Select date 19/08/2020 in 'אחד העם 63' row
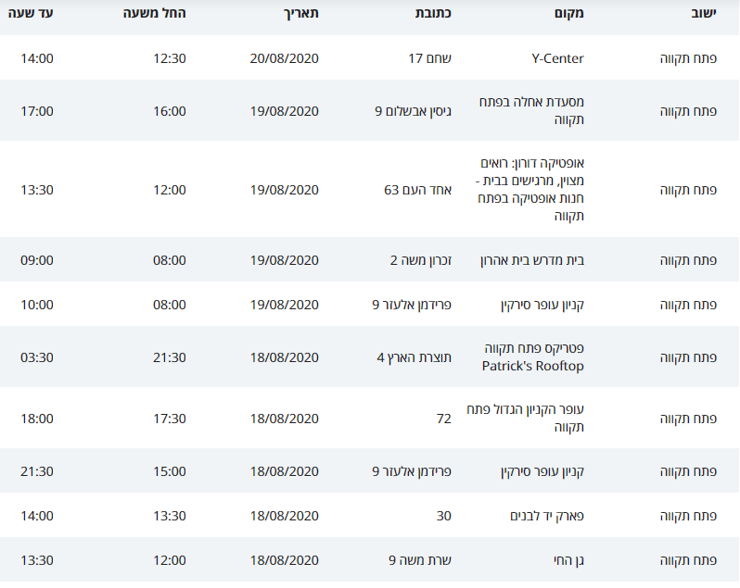This screenshot has height=588, width=740. [x=284, y=190]
